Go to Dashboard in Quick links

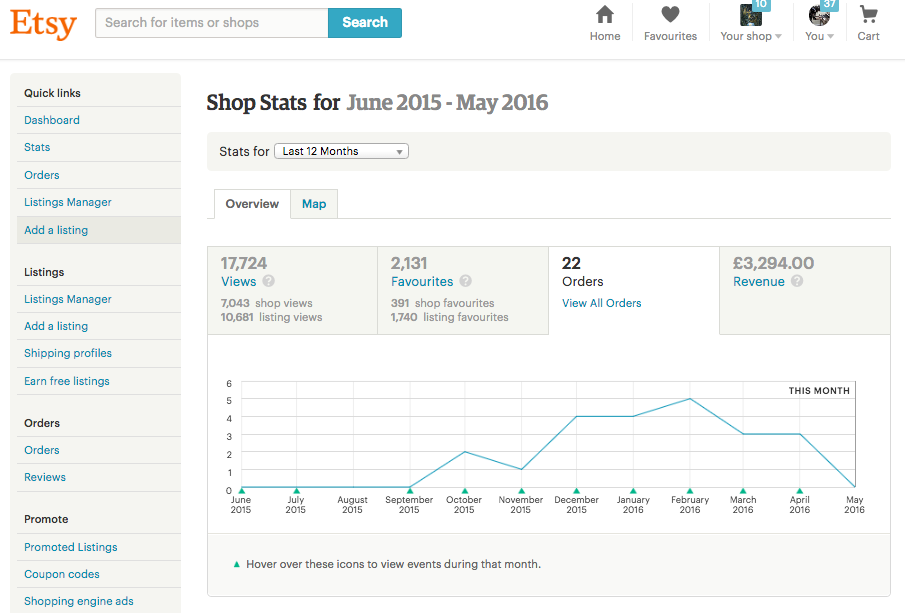52,120
